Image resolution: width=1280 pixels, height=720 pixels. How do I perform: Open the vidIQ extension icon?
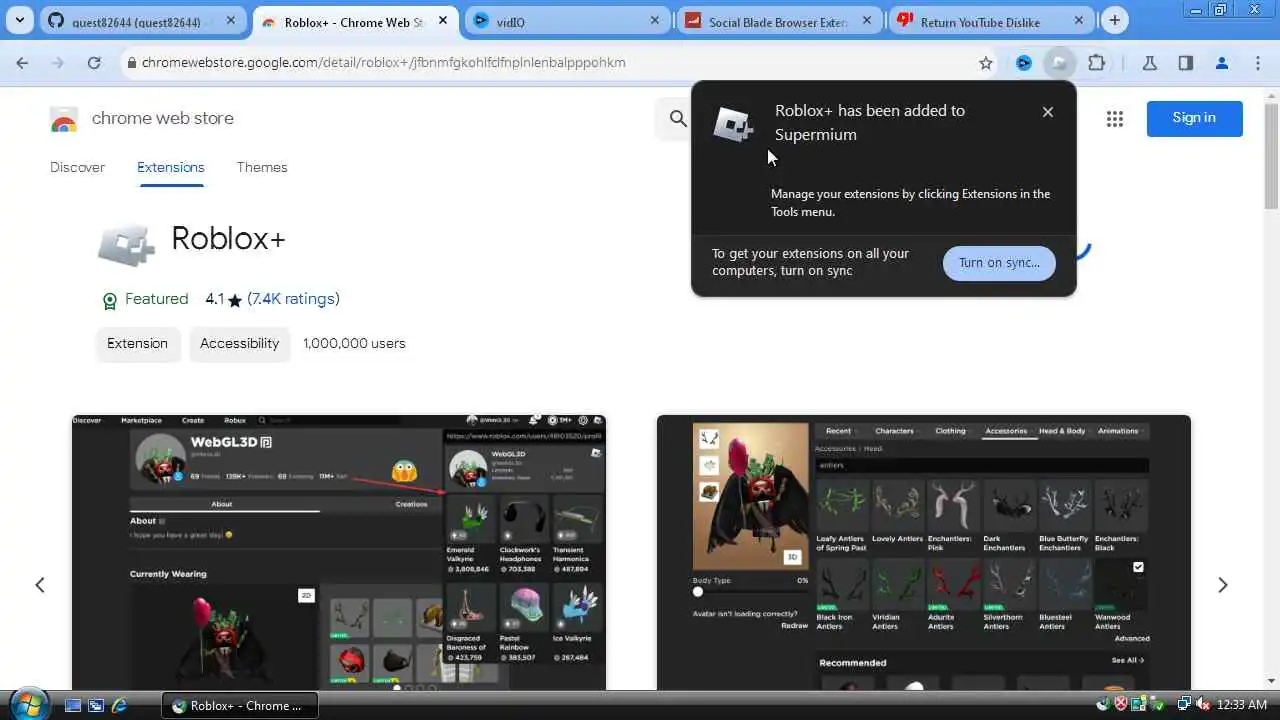point(1024,62)
